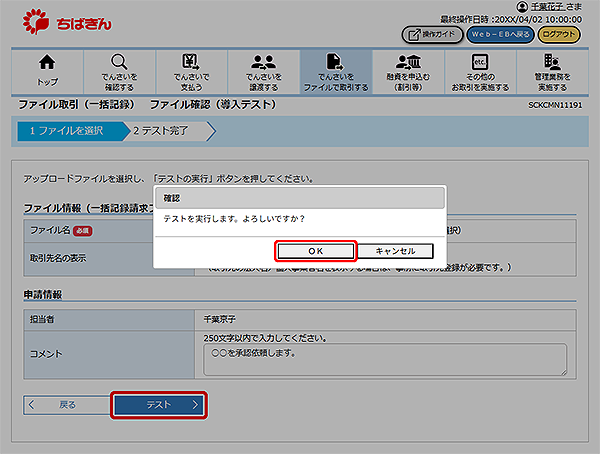Confirm the test with OK
Screen dimensions: 600x454
(314, 250)
